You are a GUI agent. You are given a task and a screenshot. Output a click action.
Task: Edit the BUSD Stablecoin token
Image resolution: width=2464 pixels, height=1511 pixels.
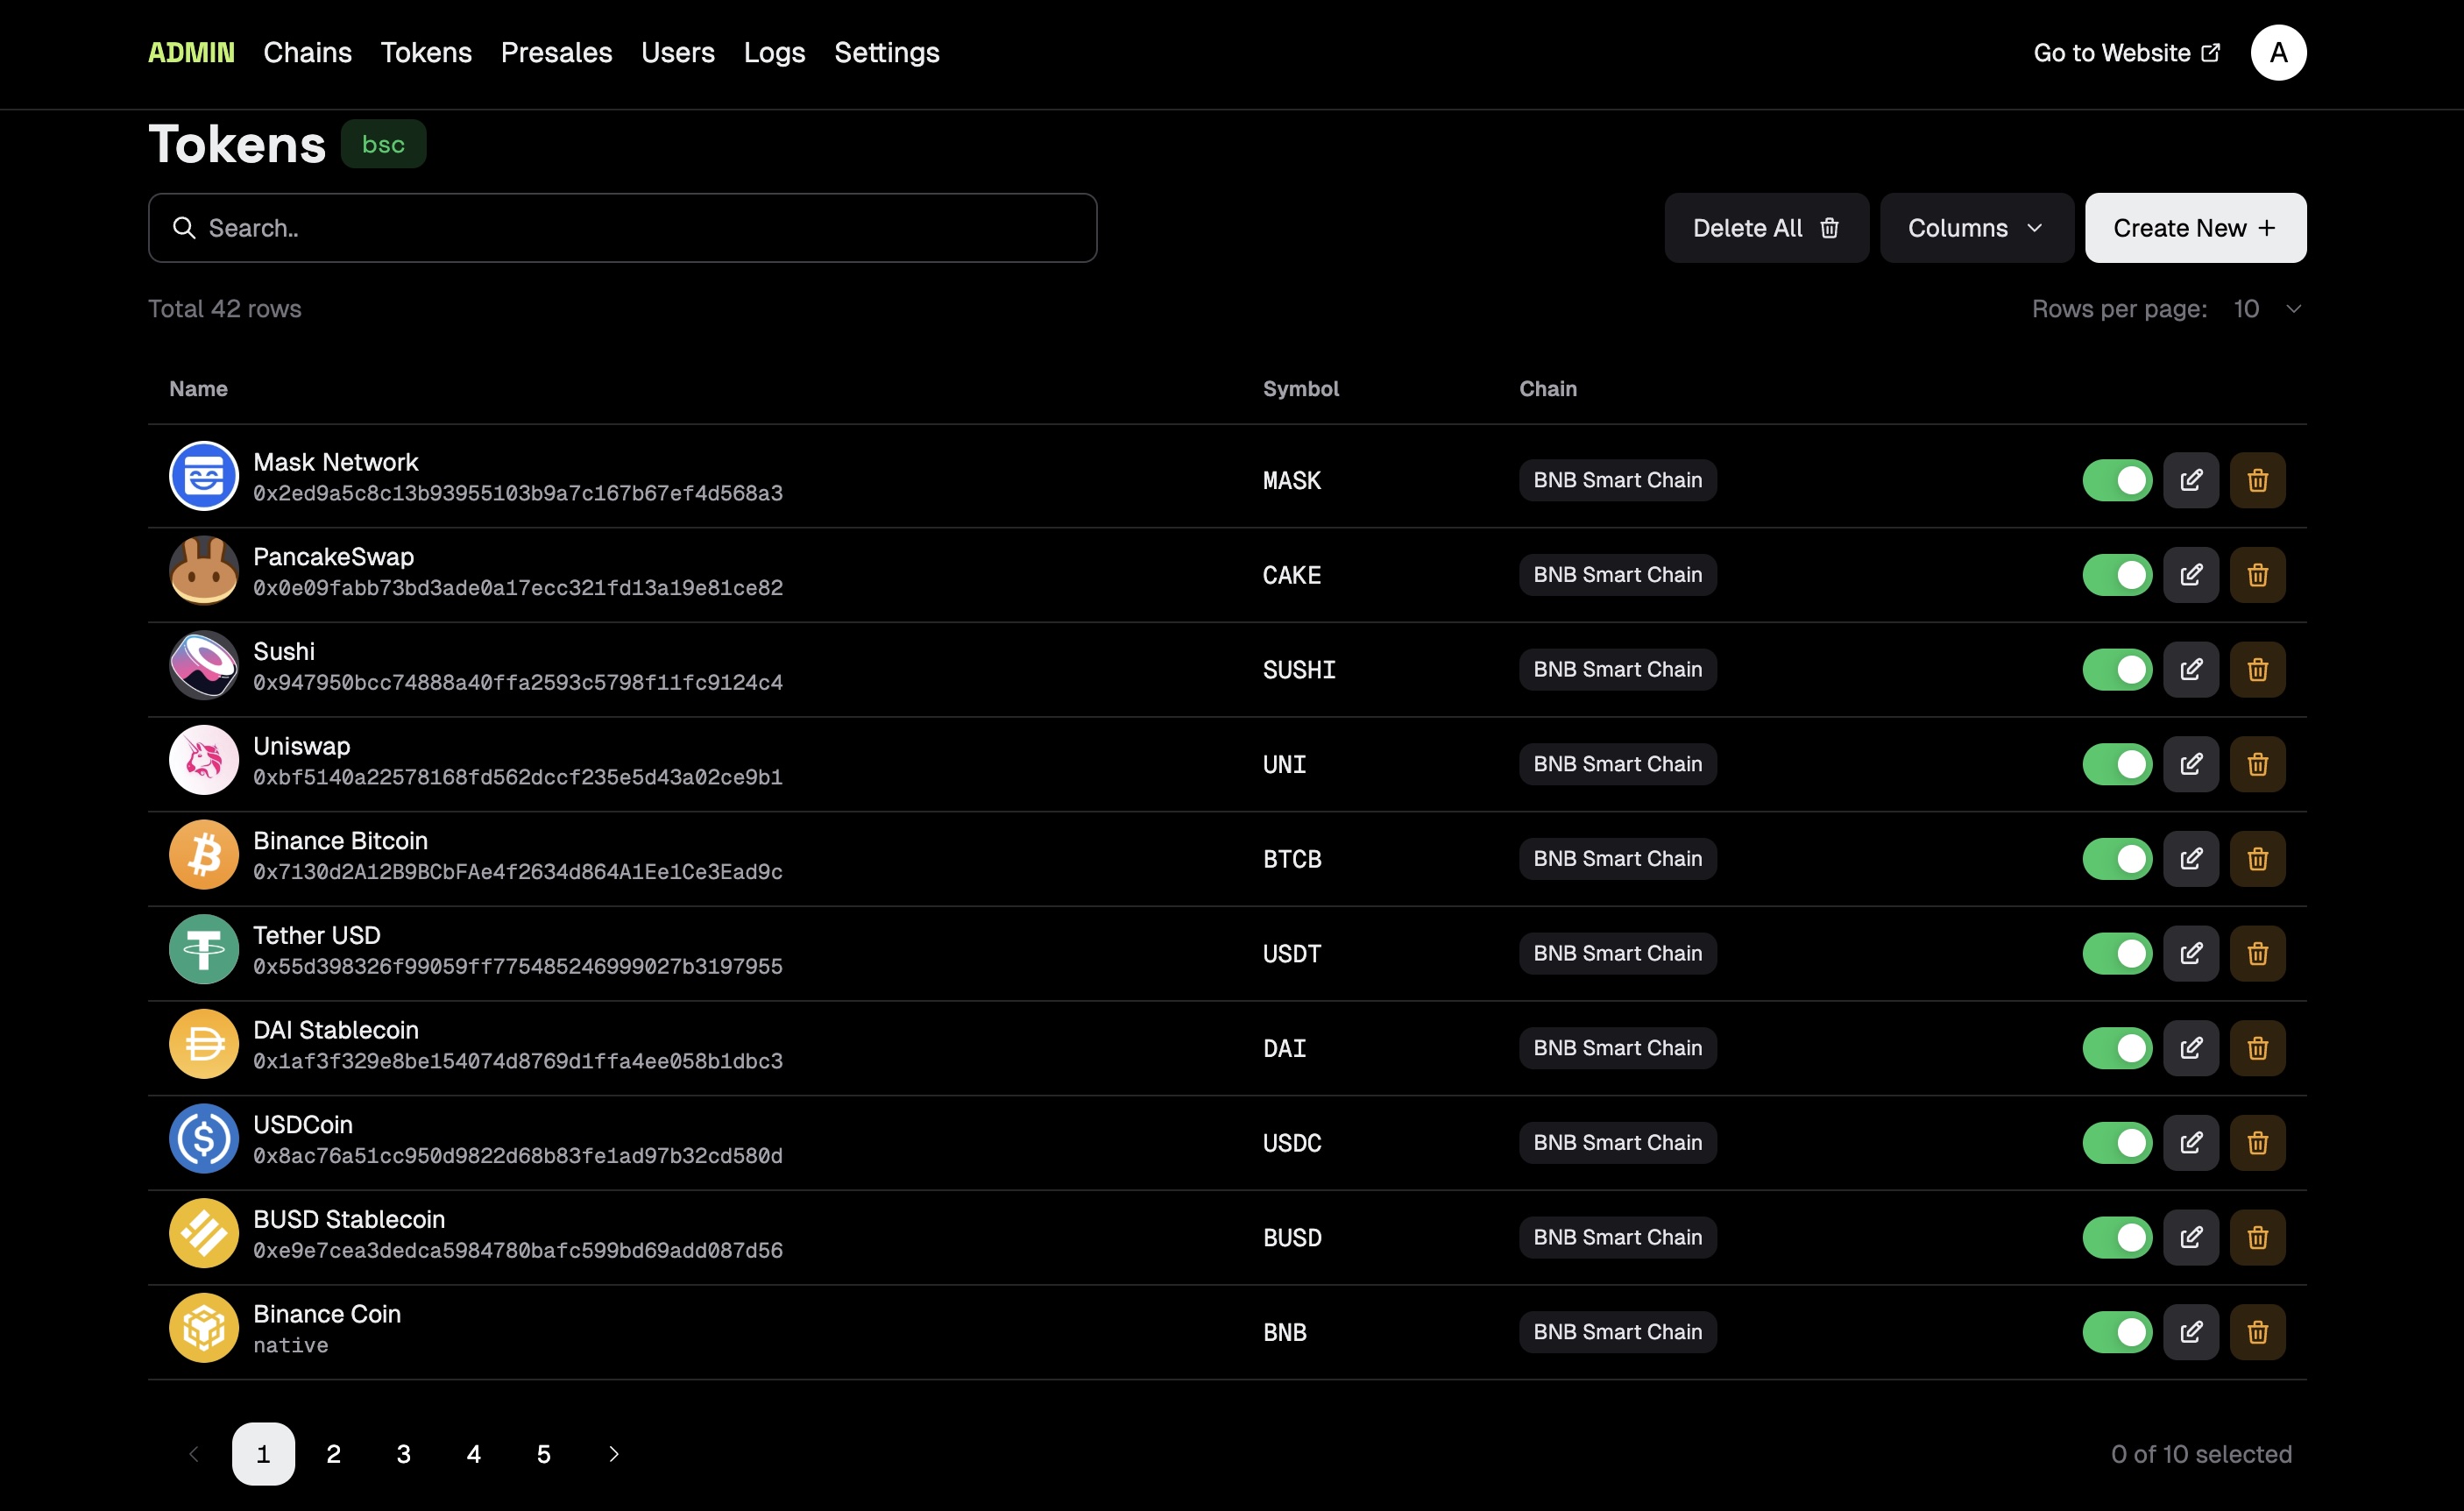(x=2190, y=1237)
